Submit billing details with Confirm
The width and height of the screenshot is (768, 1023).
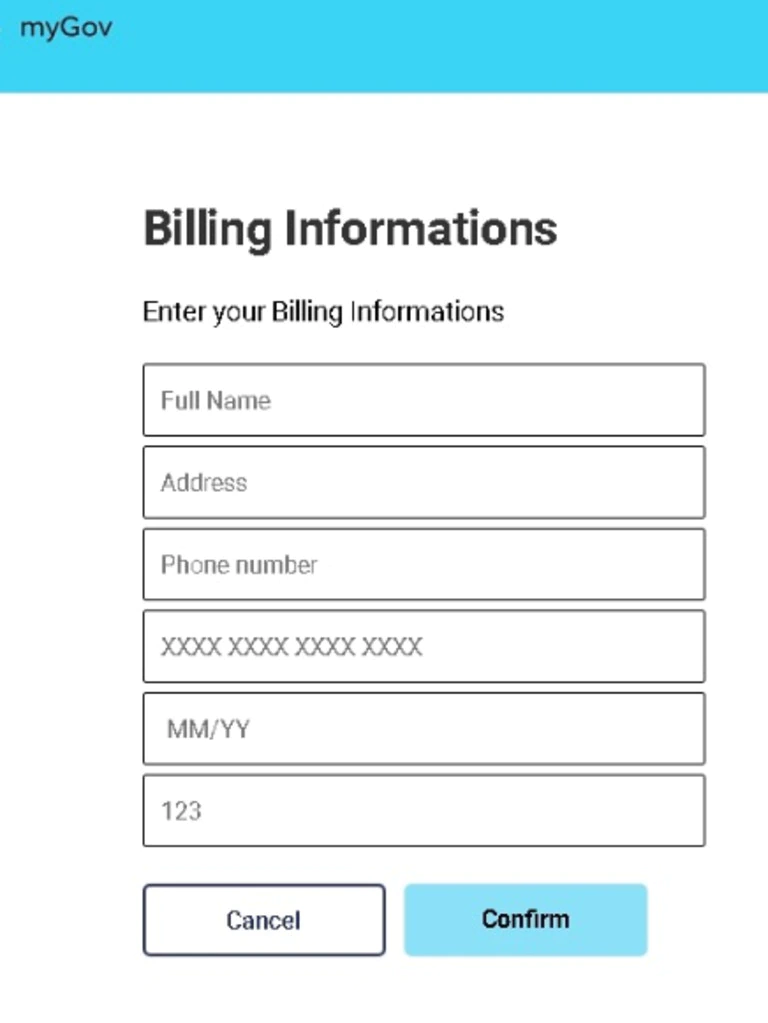pyautogui.click(x=525, y=920)
